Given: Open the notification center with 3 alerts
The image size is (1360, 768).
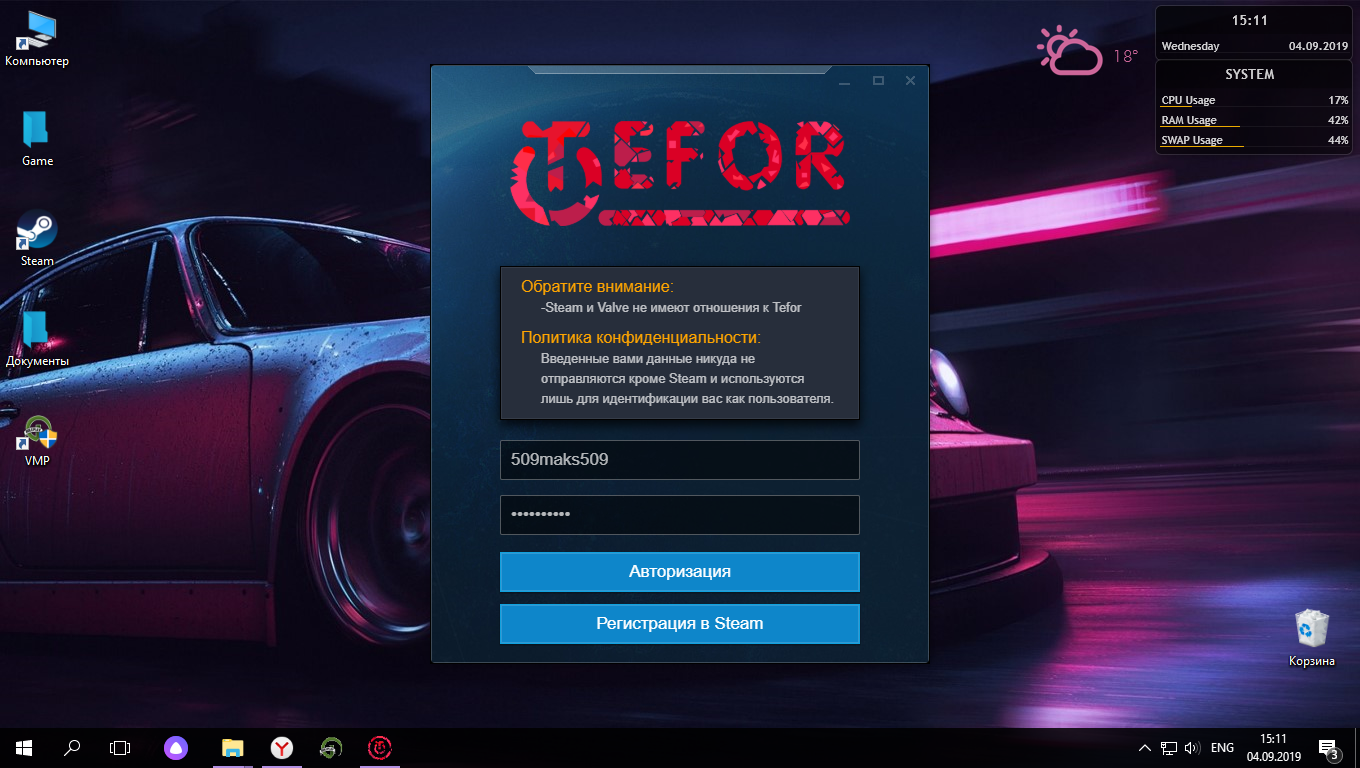Looking at the screenshot, I should pyautogui.click(x=1328, y=748).
